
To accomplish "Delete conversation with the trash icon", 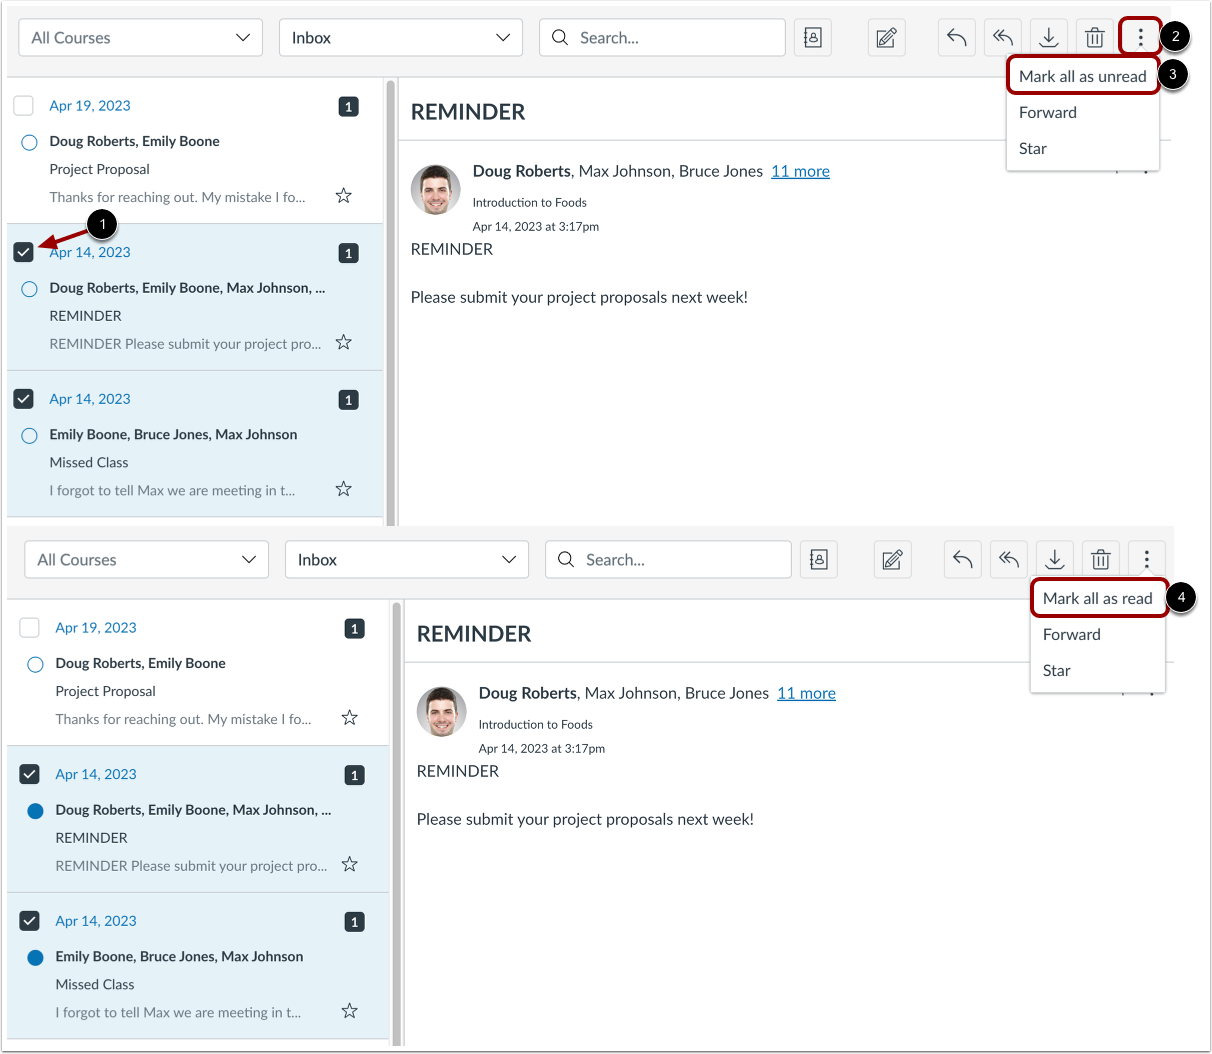I will [x=1094, y=37].
